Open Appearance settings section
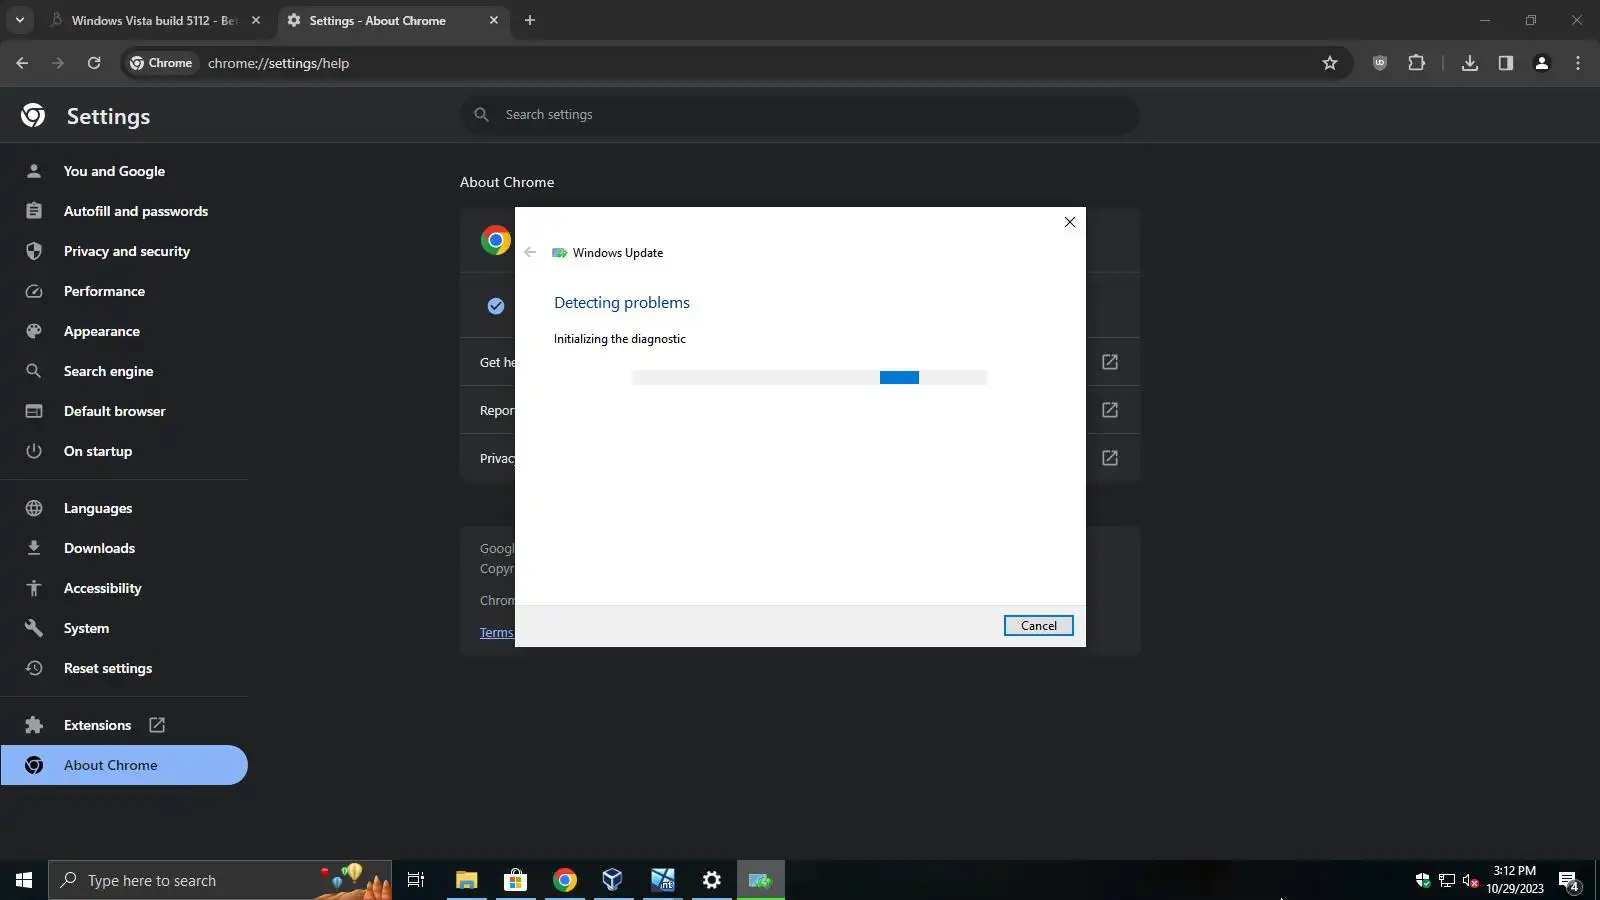Screen dimensions: 1600x900 (x=124, y=331)
